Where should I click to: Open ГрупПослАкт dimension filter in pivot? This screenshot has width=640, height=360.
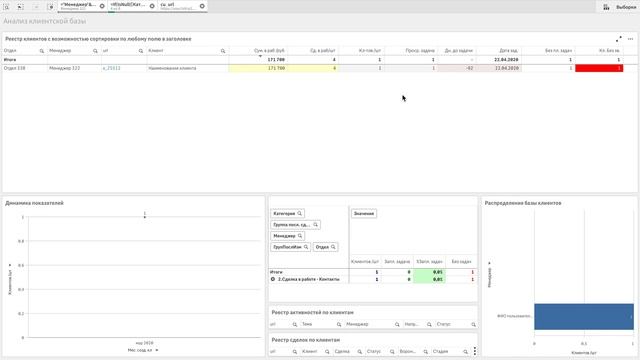coord(290,247)
